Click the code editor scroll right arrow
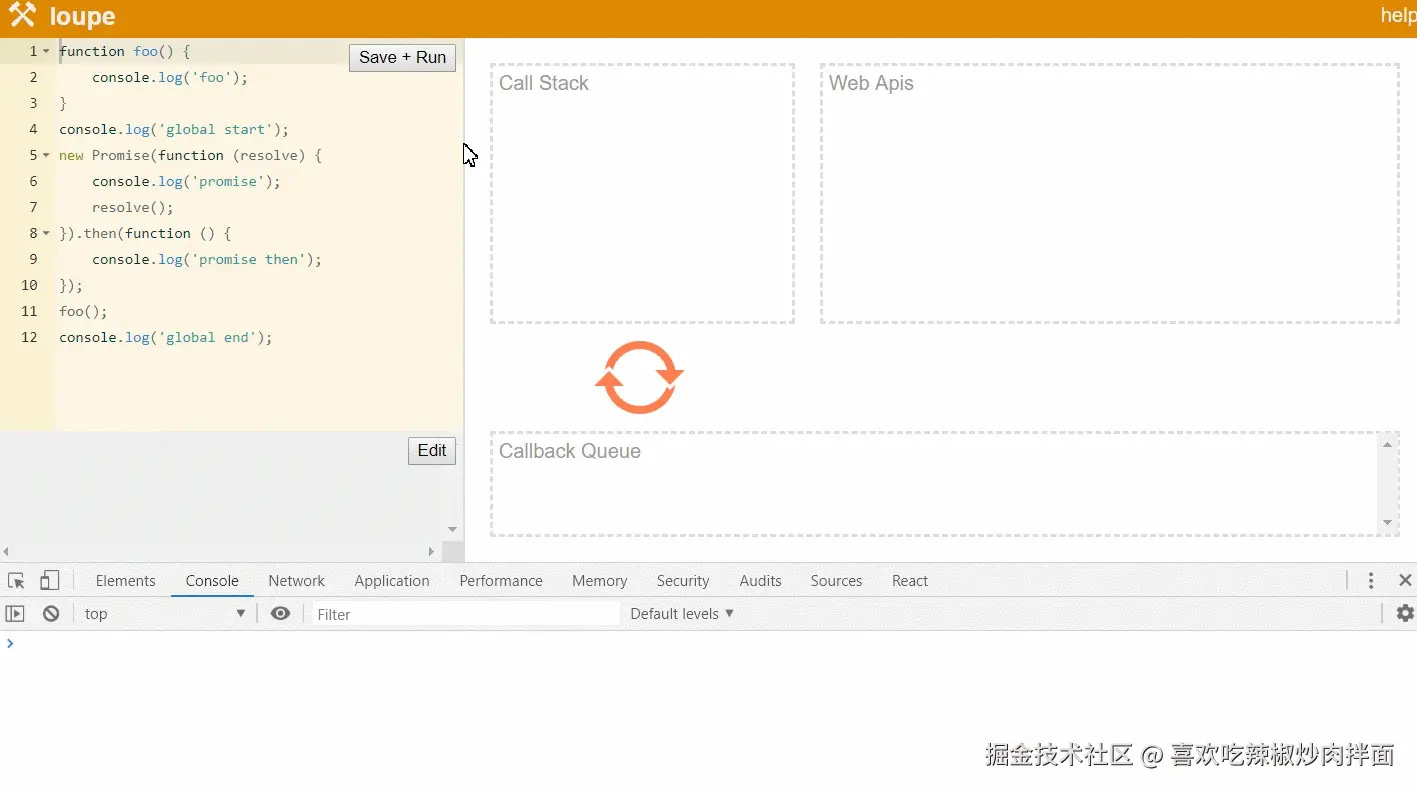The image size is (1417, 791). coord(432,551)
